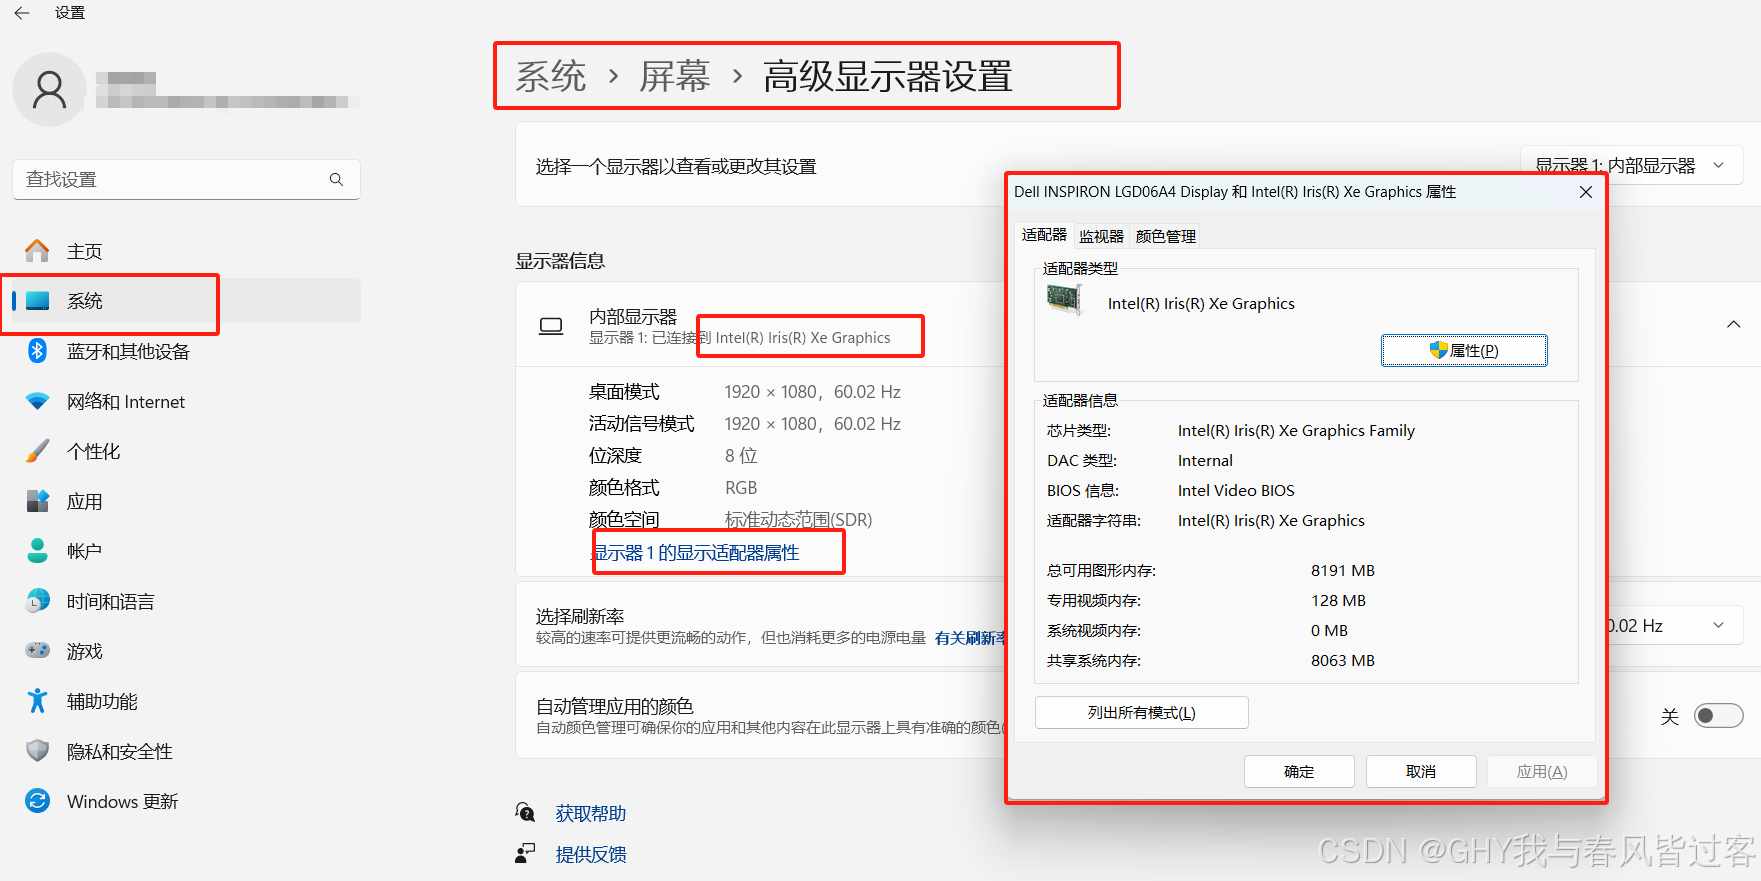Click the 提供反馈 feedback icon
Viewport: 1761px width, 881px height.
click(525, 853)
